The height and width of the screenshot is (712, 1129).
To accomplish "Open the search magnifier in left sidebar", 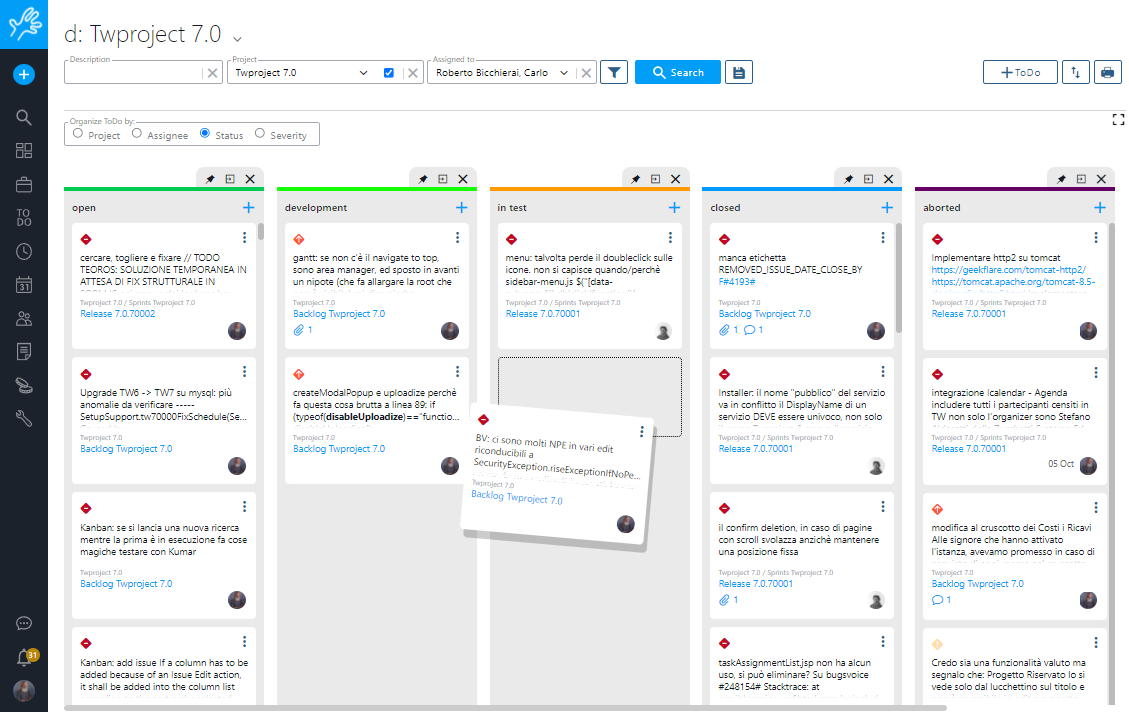I will [24, 117].
